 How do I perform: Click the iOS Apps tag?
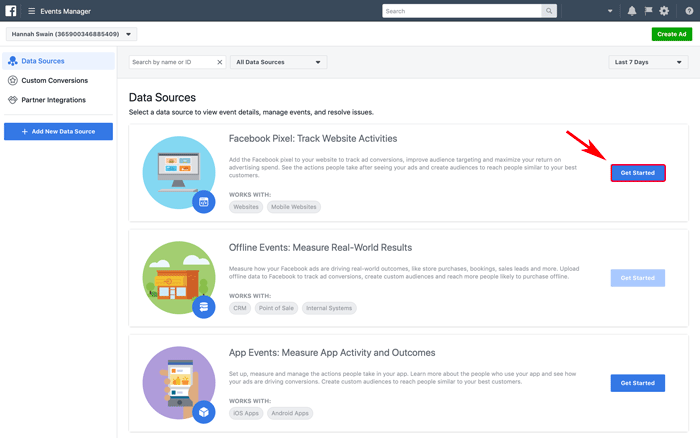(246, 413)
